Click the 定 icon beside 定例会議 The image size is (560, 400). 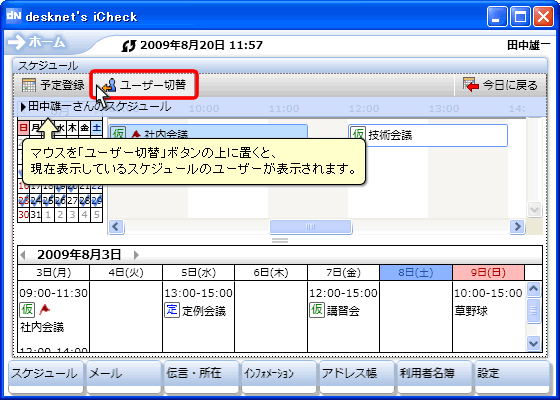[x=172, y=310]
